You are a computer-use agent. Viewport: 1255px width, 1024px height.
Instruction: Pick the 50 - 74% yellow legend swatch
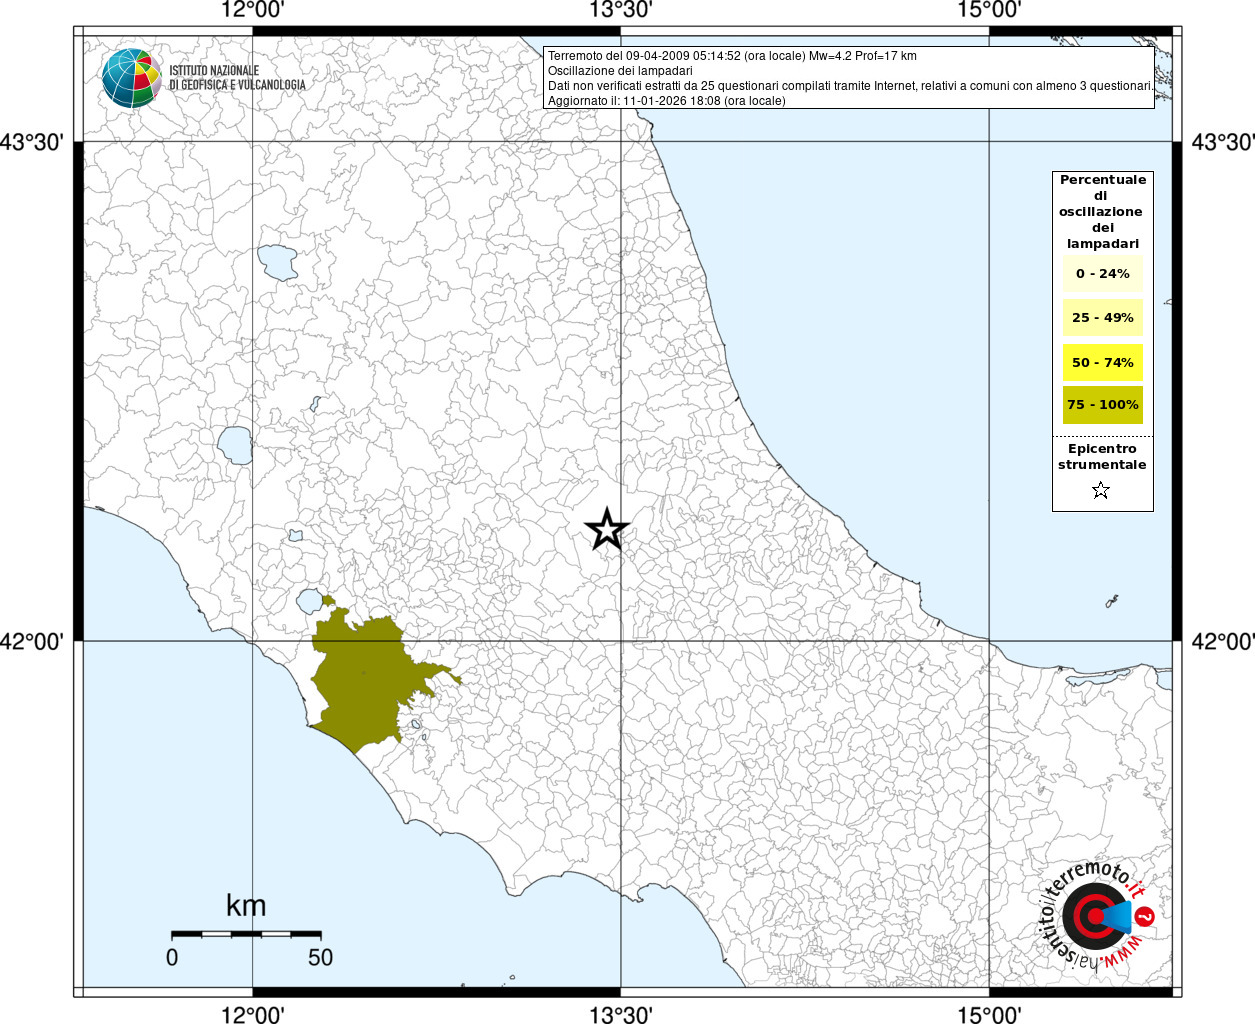(x=1102, y=362)
